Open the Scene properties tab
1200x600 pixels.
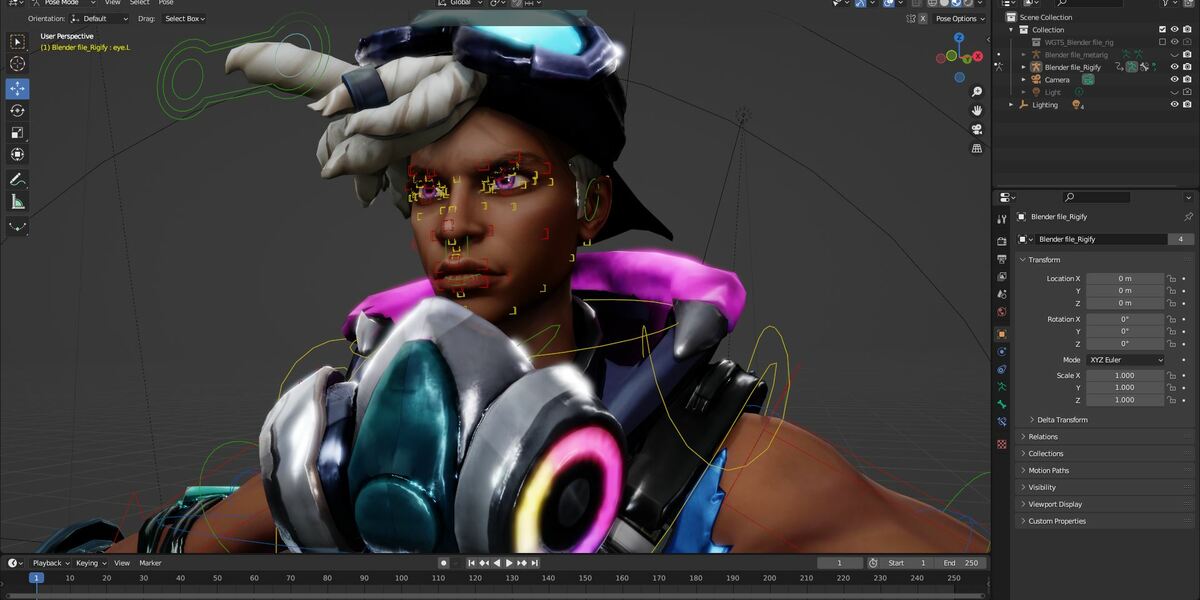point(1002,295)
